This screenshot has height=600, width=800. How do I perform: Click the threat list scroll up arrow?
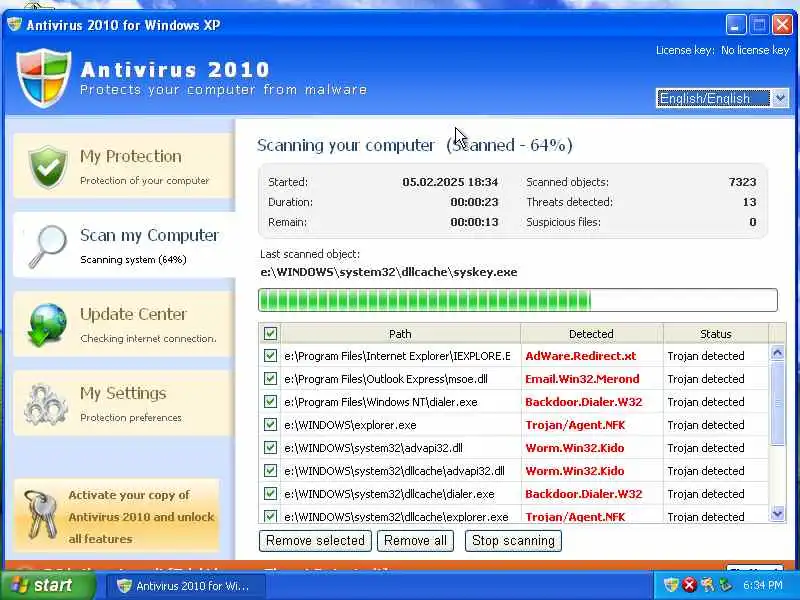point(777,353)
